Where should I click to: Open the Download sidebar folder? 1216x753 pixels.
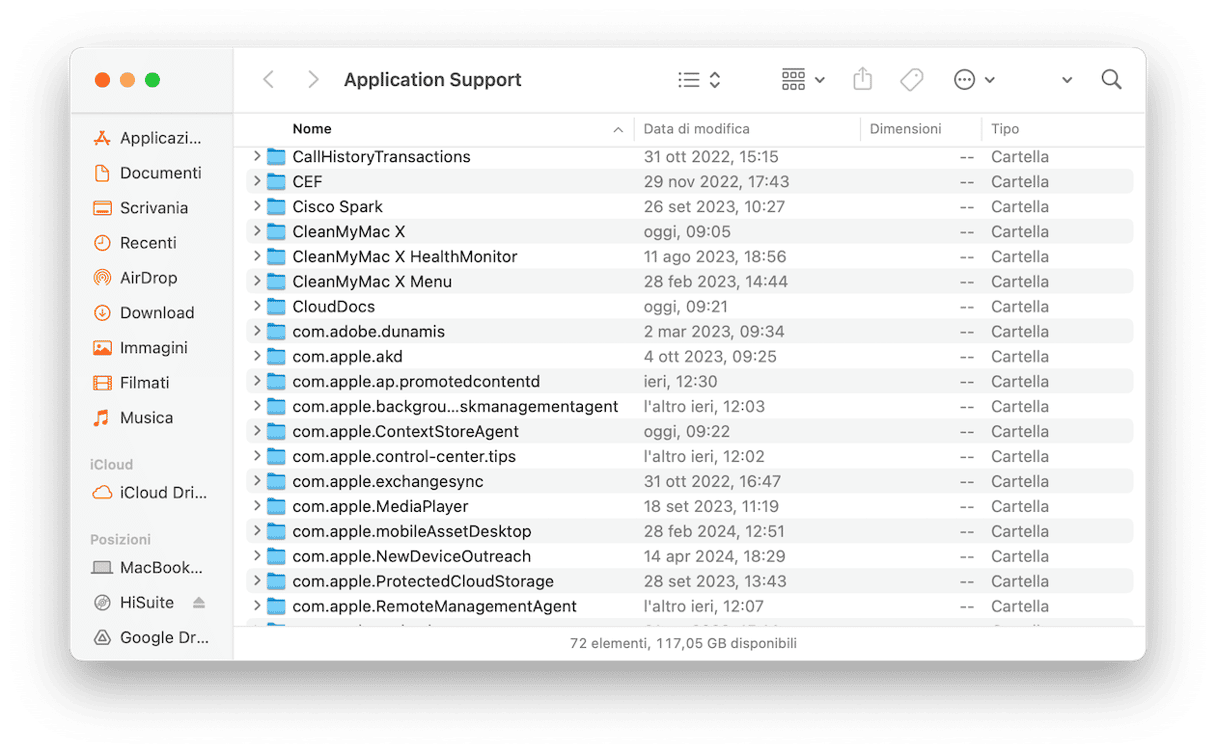[x=156, y=313]
